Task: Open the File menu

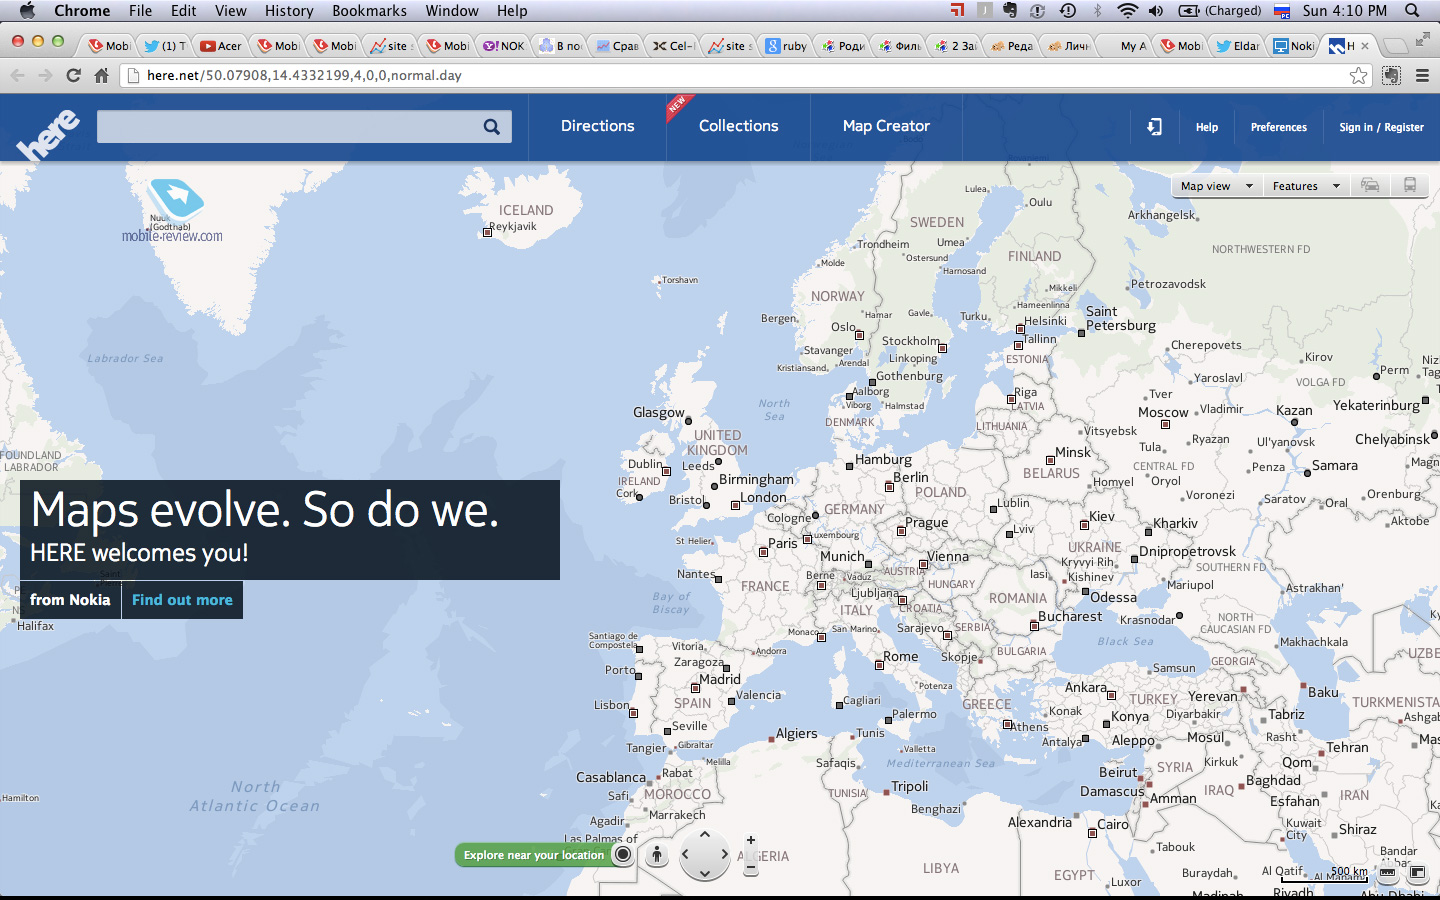Action: (141, 11)
